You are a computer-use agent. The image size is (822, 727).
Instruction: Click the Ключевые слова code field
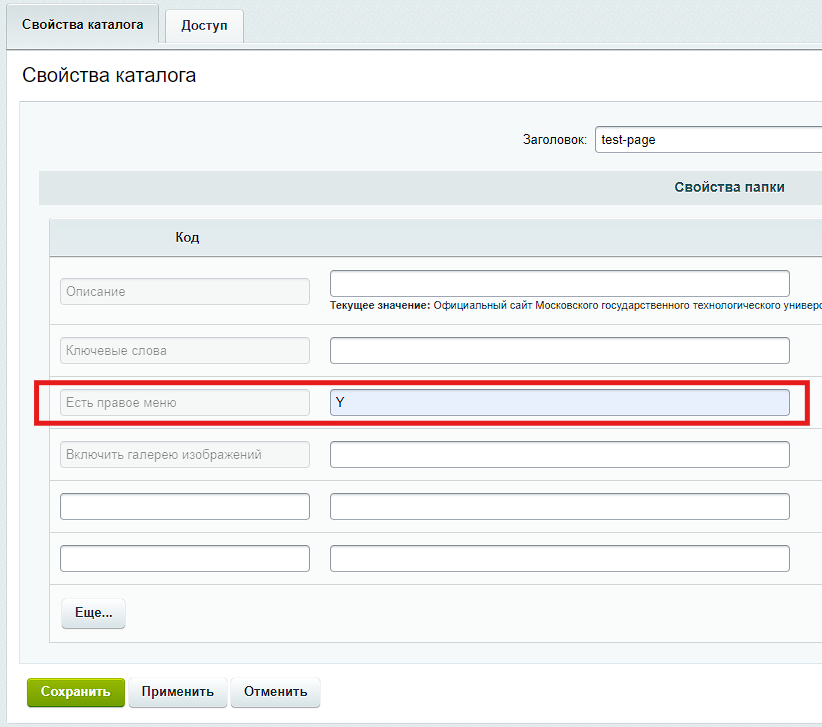tap(185, 351)
